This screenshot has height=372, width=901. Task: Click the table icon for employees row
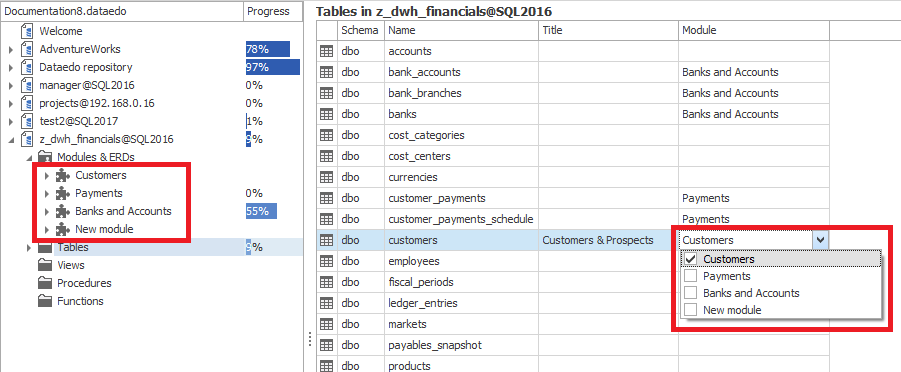tap(326, 261)
